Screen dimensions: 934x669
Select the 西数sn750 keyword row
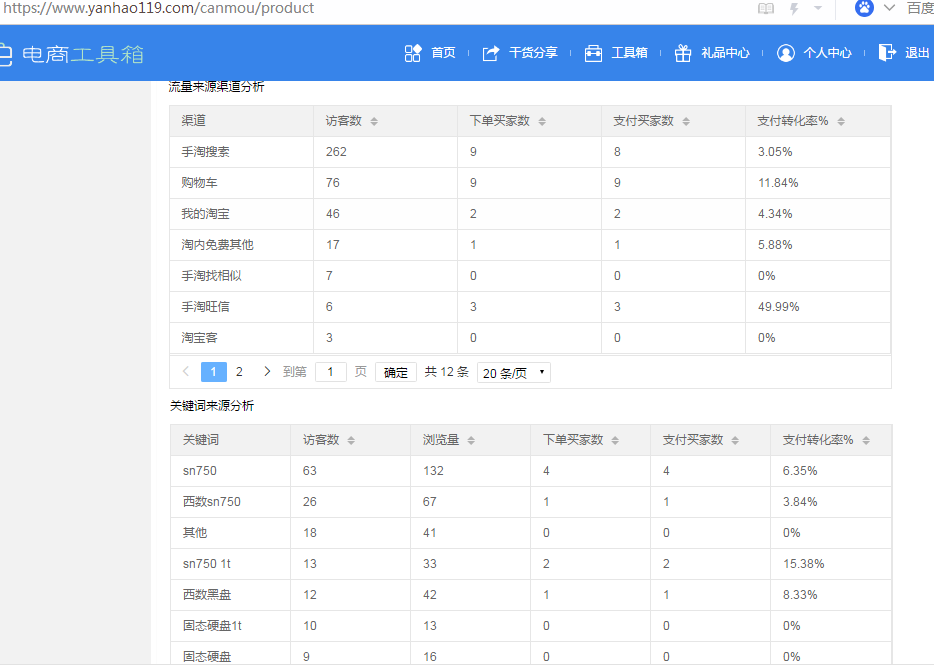pos(531,502)
